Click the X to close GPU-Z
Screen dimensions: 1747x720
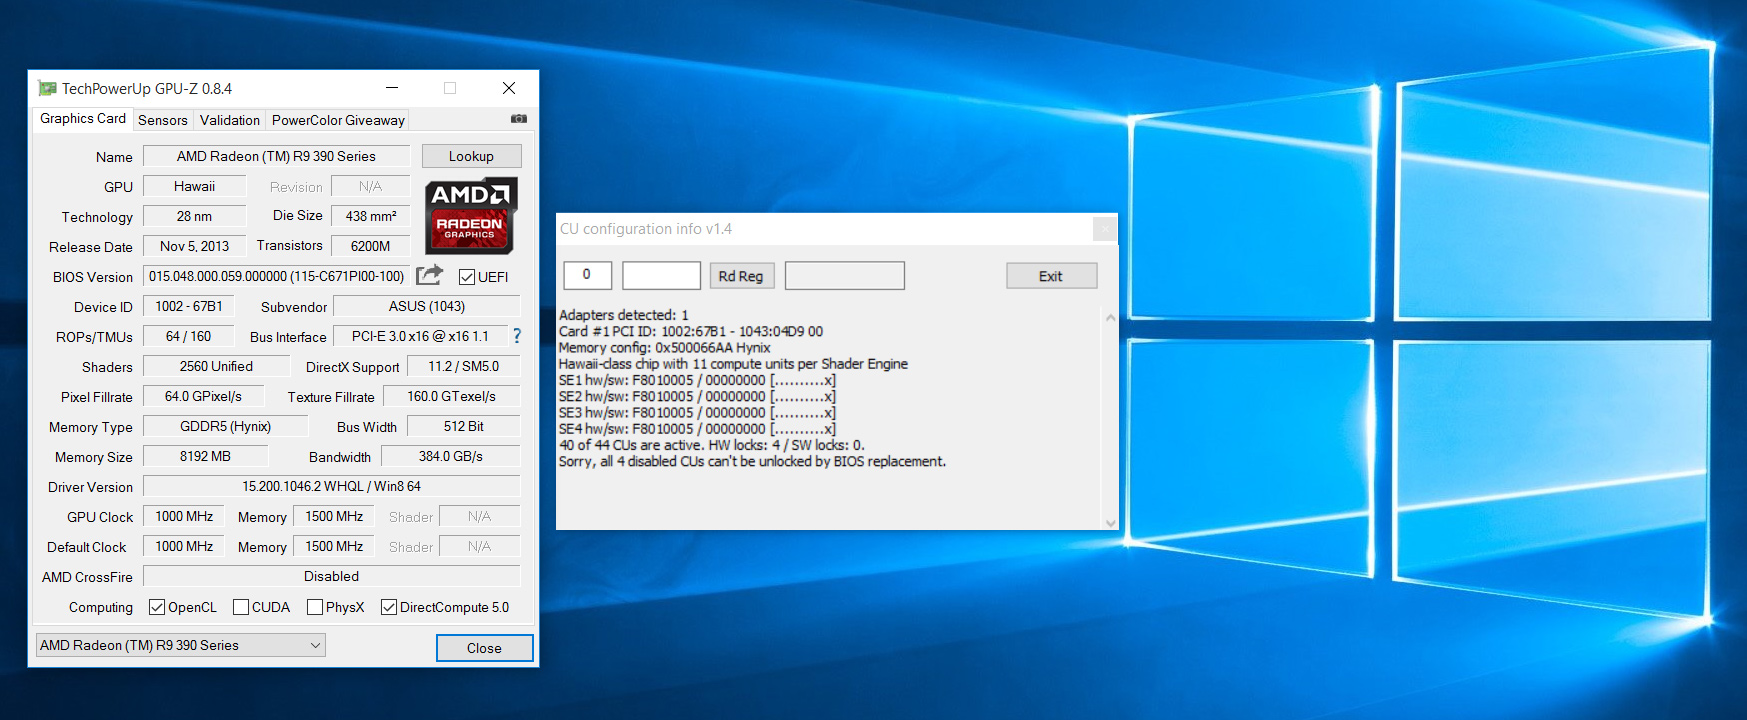point(508,88)
